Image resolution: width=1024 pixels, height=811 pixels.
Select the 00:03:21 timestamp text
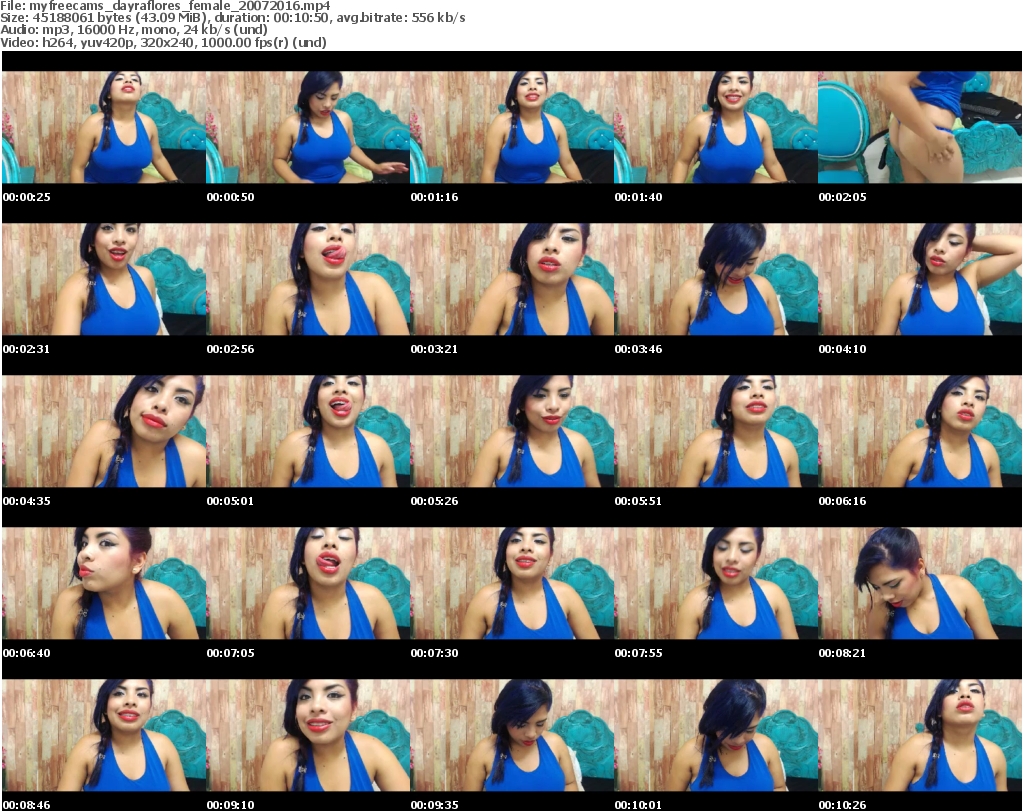pyautogui.click(x=434, y=349)
